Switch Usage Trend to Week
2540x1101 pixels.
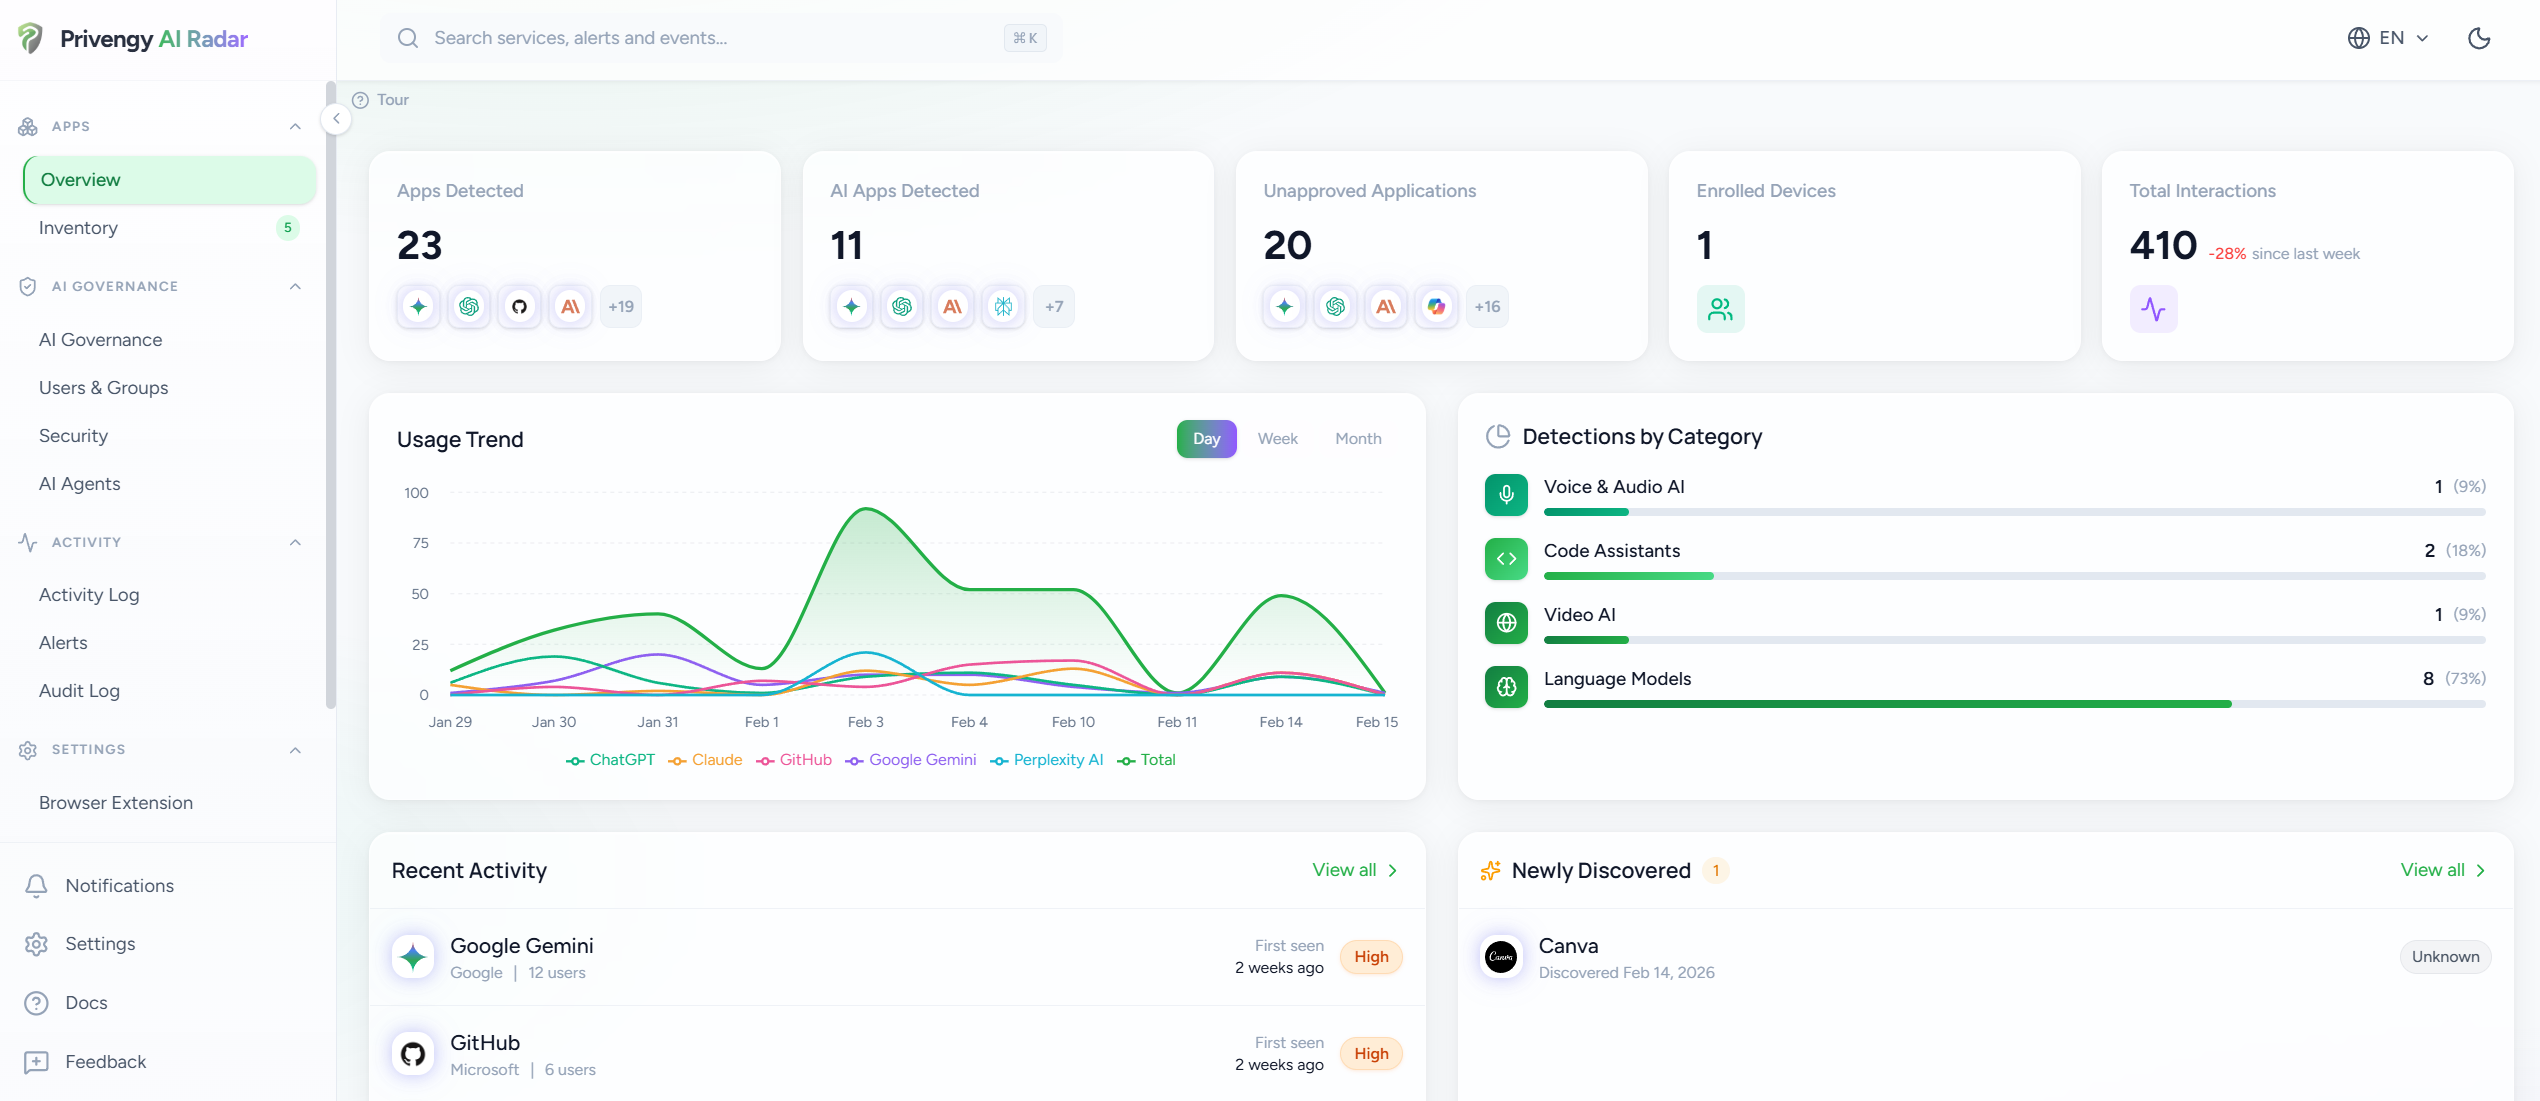(x=1277, y=439)
